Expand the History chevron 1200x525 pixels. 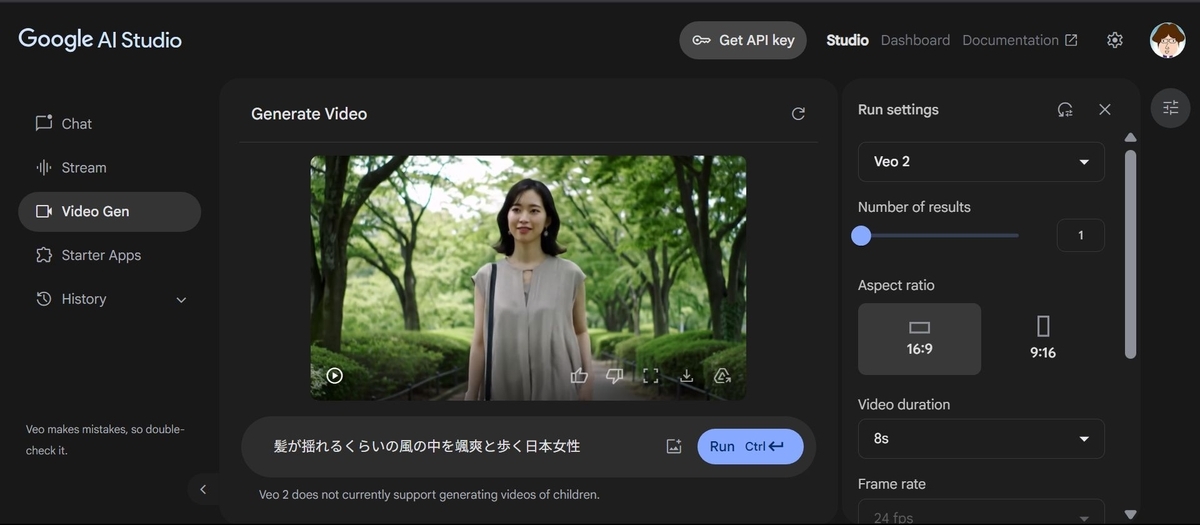181,300
